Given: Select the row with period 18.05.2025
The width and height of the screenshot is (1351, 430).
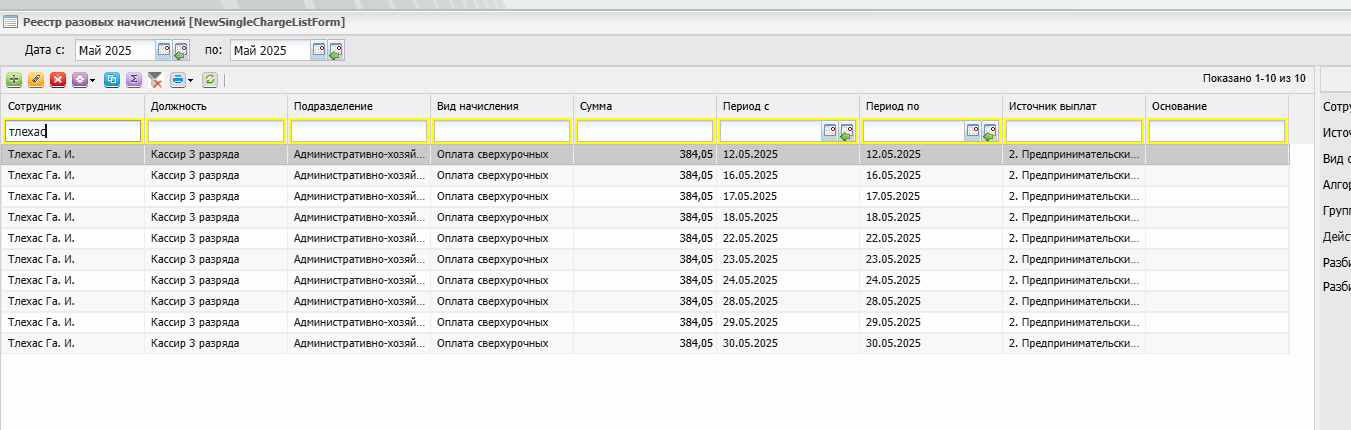Looking at the screenshot, I should 645,217.
